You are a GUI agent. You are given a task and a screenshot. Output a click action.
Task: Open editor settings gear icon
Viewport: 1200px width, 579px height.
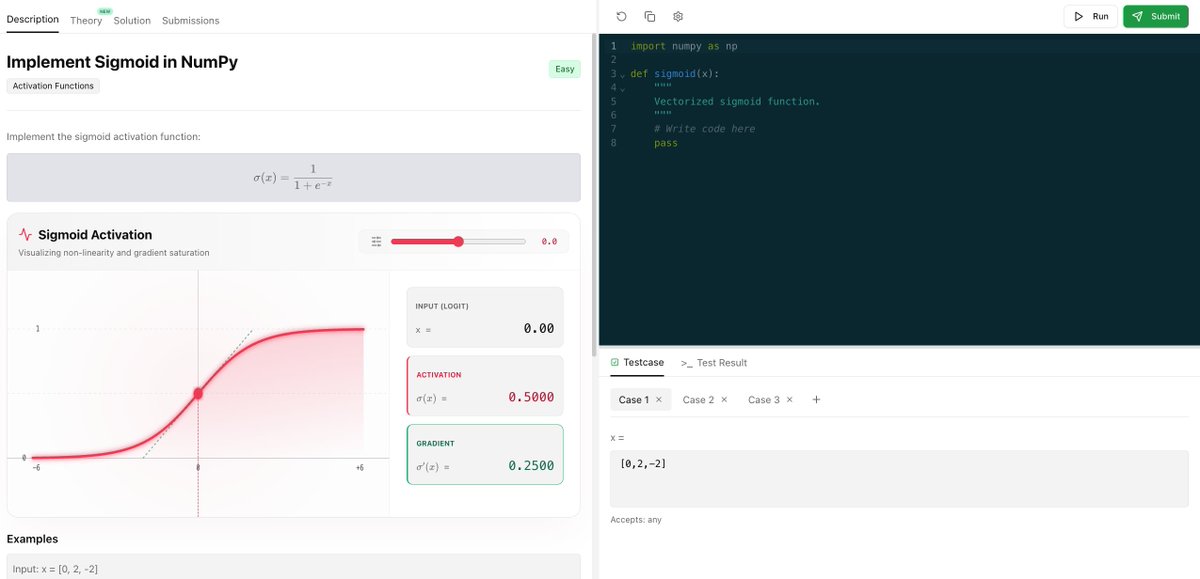(x=677, y=16)
